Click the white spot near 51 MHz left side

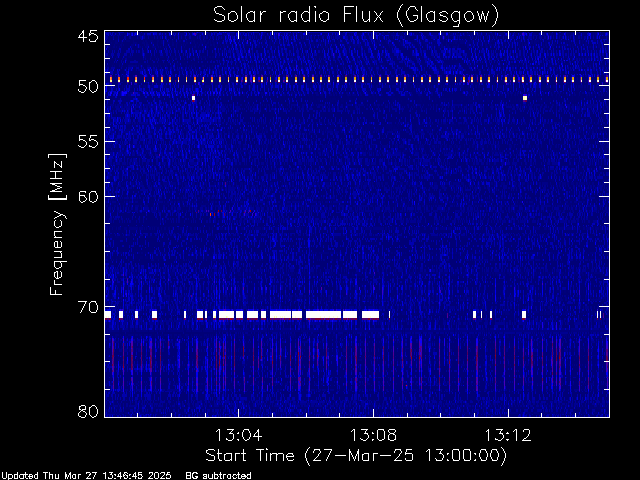click(x=193, y=98)
